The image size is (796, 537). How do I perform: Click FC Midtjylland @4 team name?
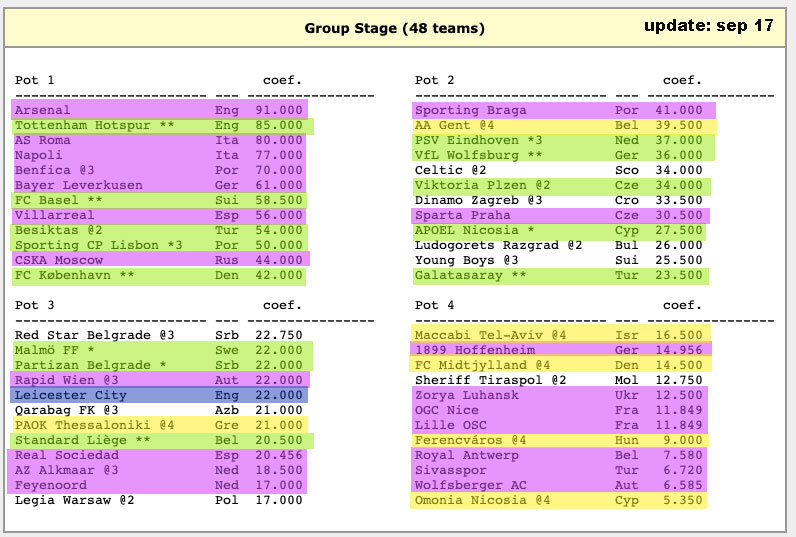coord(483,365)
